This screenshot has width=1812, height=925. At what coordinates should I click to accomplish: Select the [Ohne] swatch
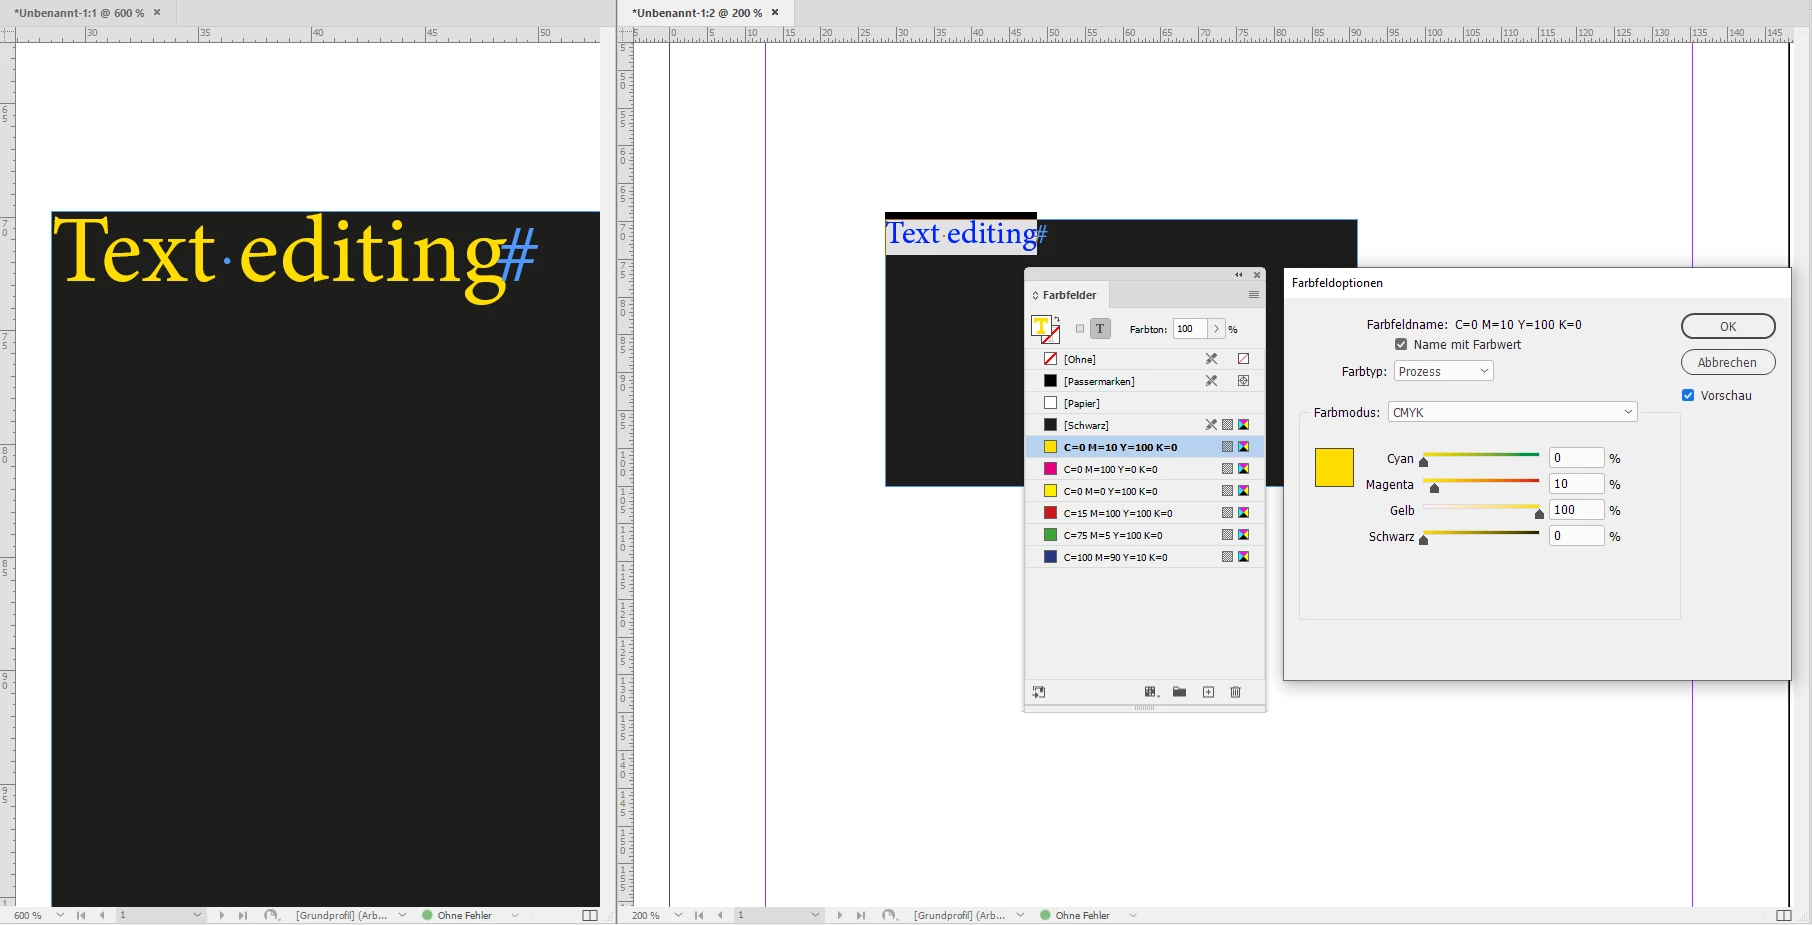pos(1145,359)
